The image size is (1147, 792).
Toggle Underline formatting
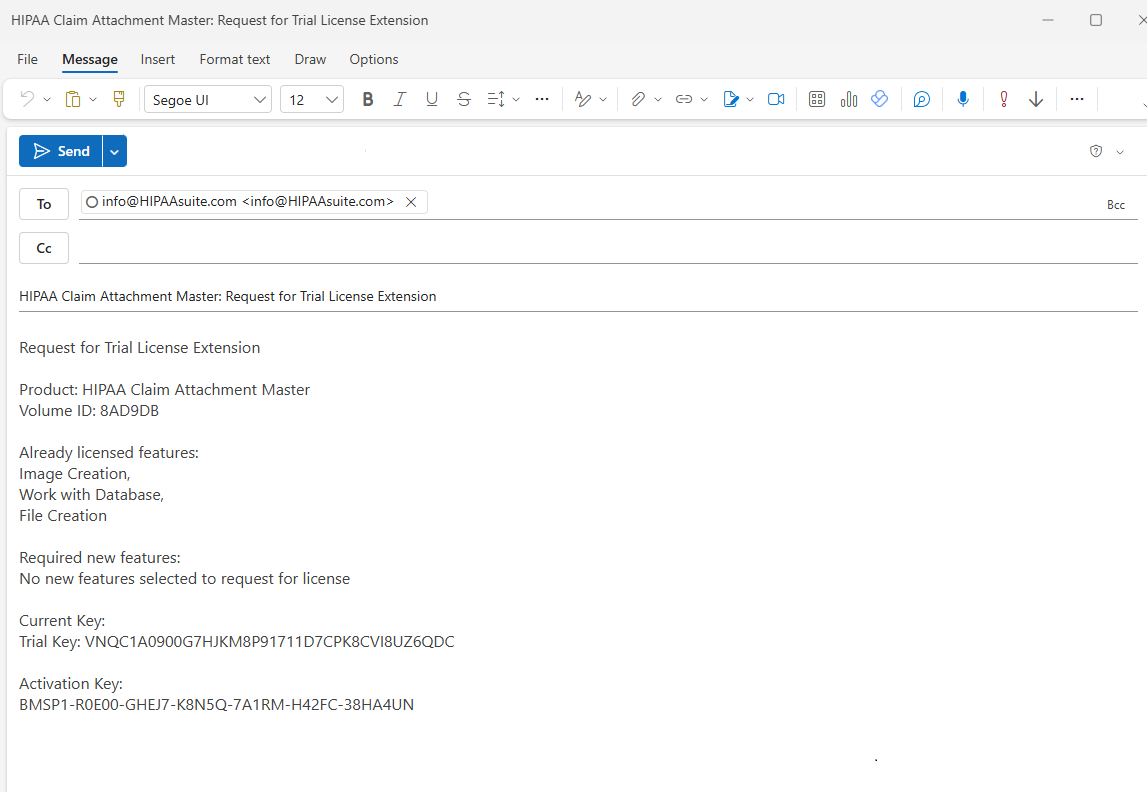click(x=432, y=99)
